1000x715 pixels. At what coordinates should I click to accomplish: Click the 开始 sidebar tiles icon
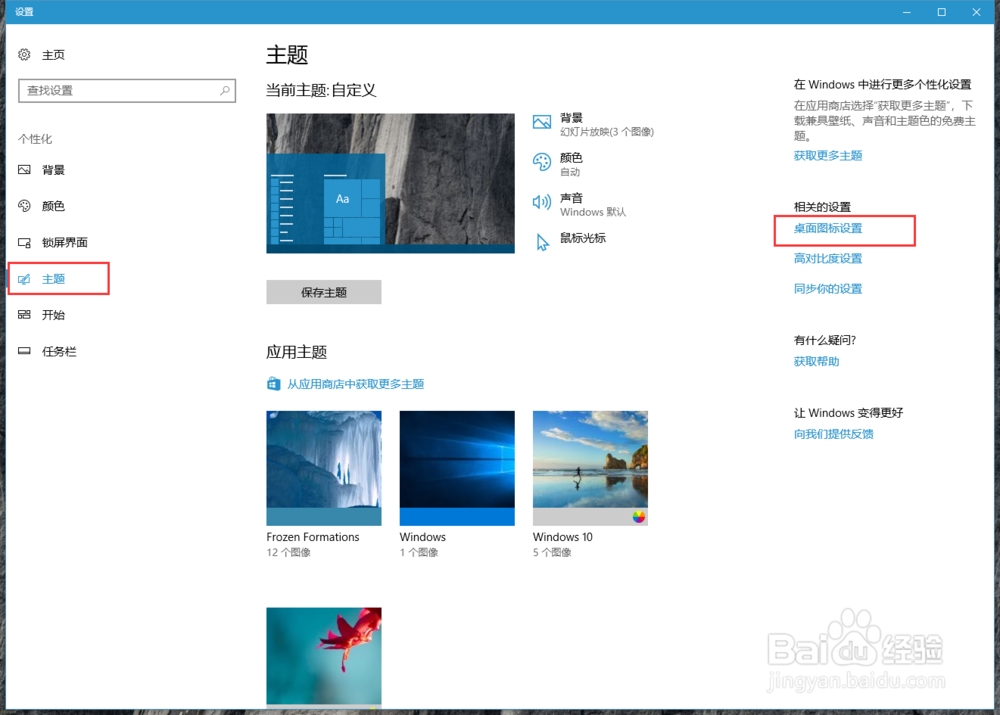pyautogui.click(x=24, y=314)
